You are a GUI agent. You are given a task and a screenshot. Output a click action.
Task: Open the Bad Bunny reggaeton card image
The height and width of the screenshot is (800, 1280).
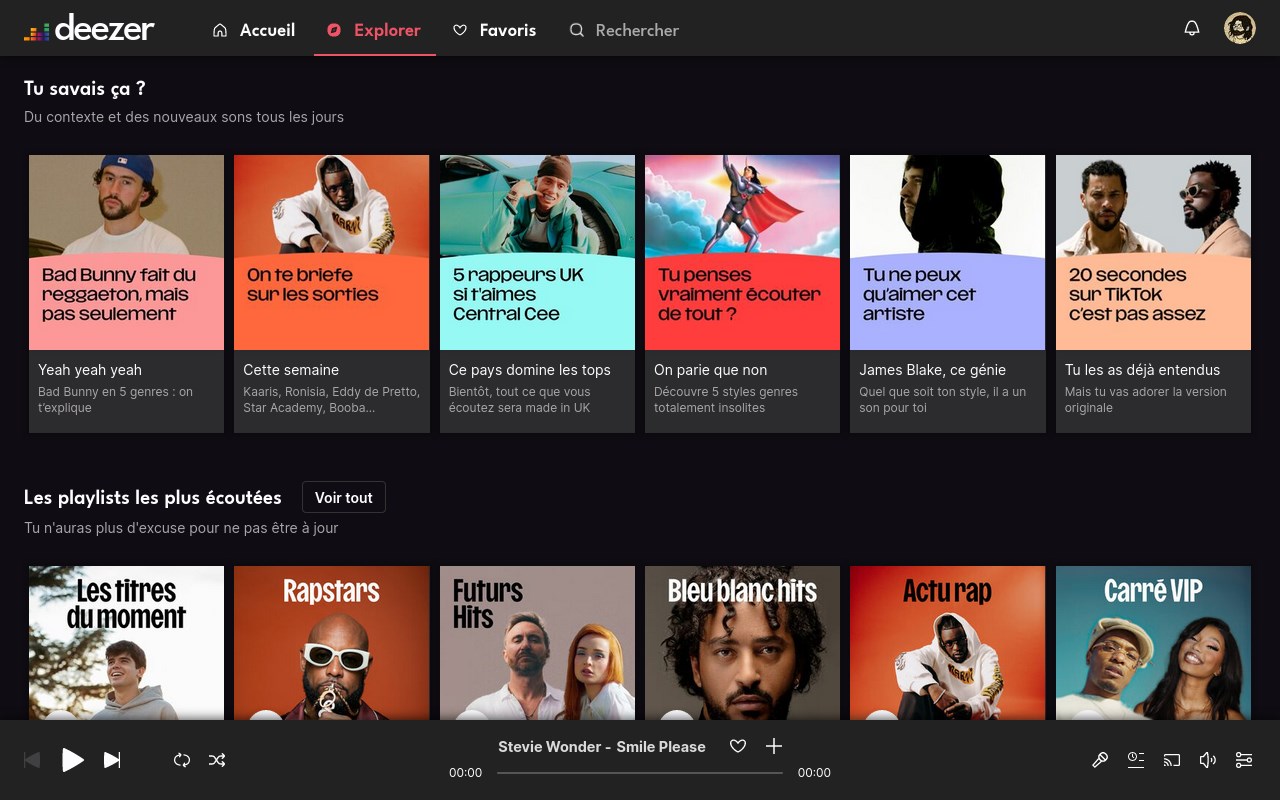126,252
